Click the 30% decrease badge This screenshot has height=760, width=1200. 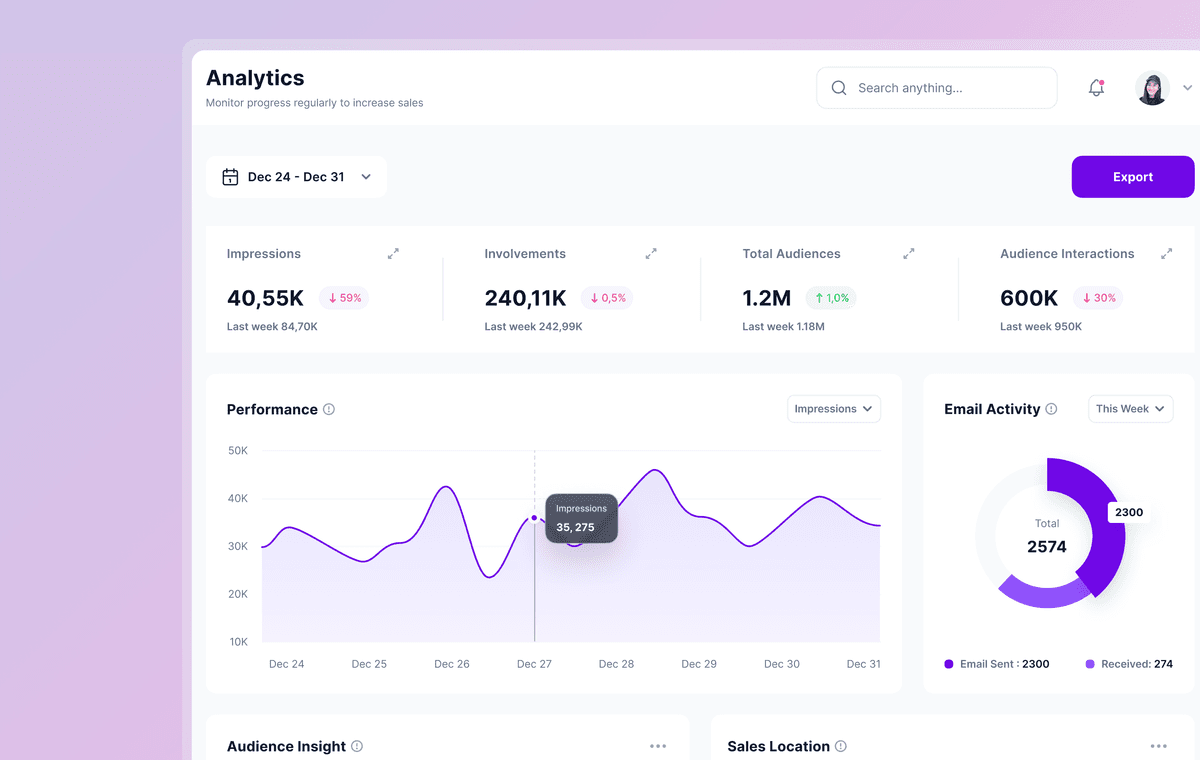point(1098,298)
